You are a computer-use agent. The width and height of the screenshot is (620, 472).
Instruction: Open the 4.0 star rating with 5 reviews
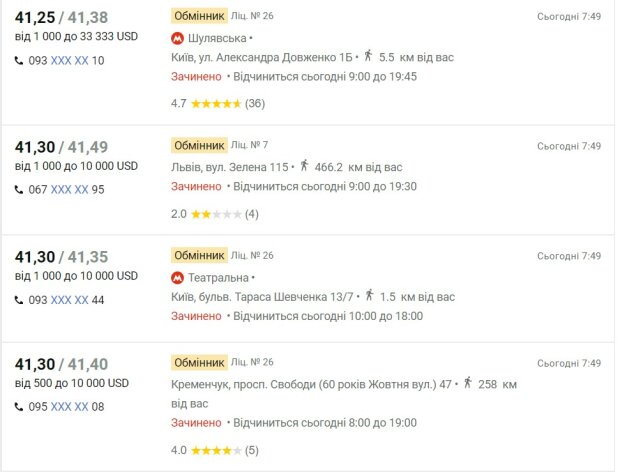coord(215,450)
